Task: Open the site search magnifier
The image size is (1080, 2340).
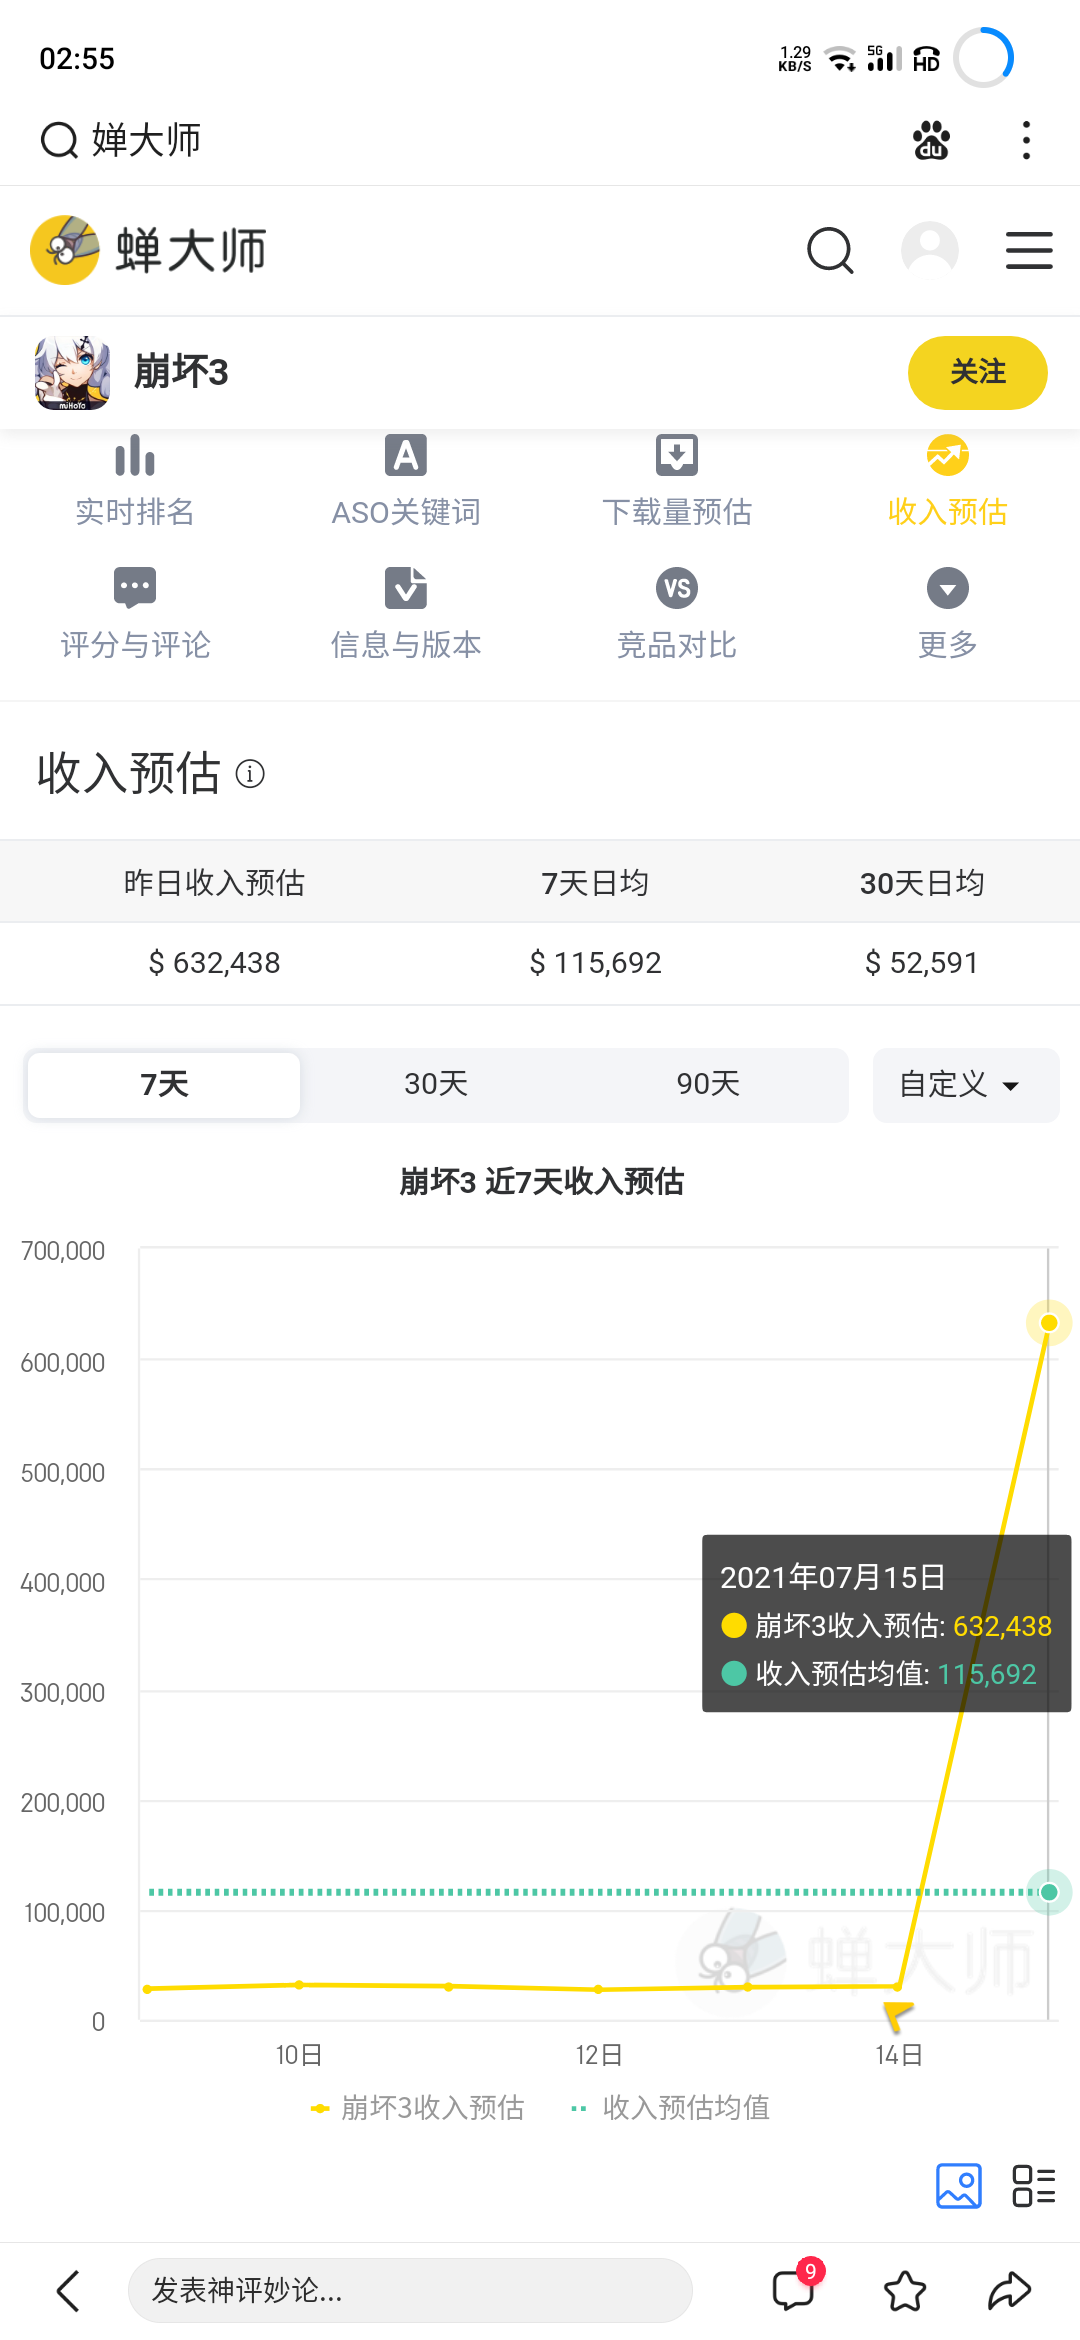Action: [x=830, y=250]
